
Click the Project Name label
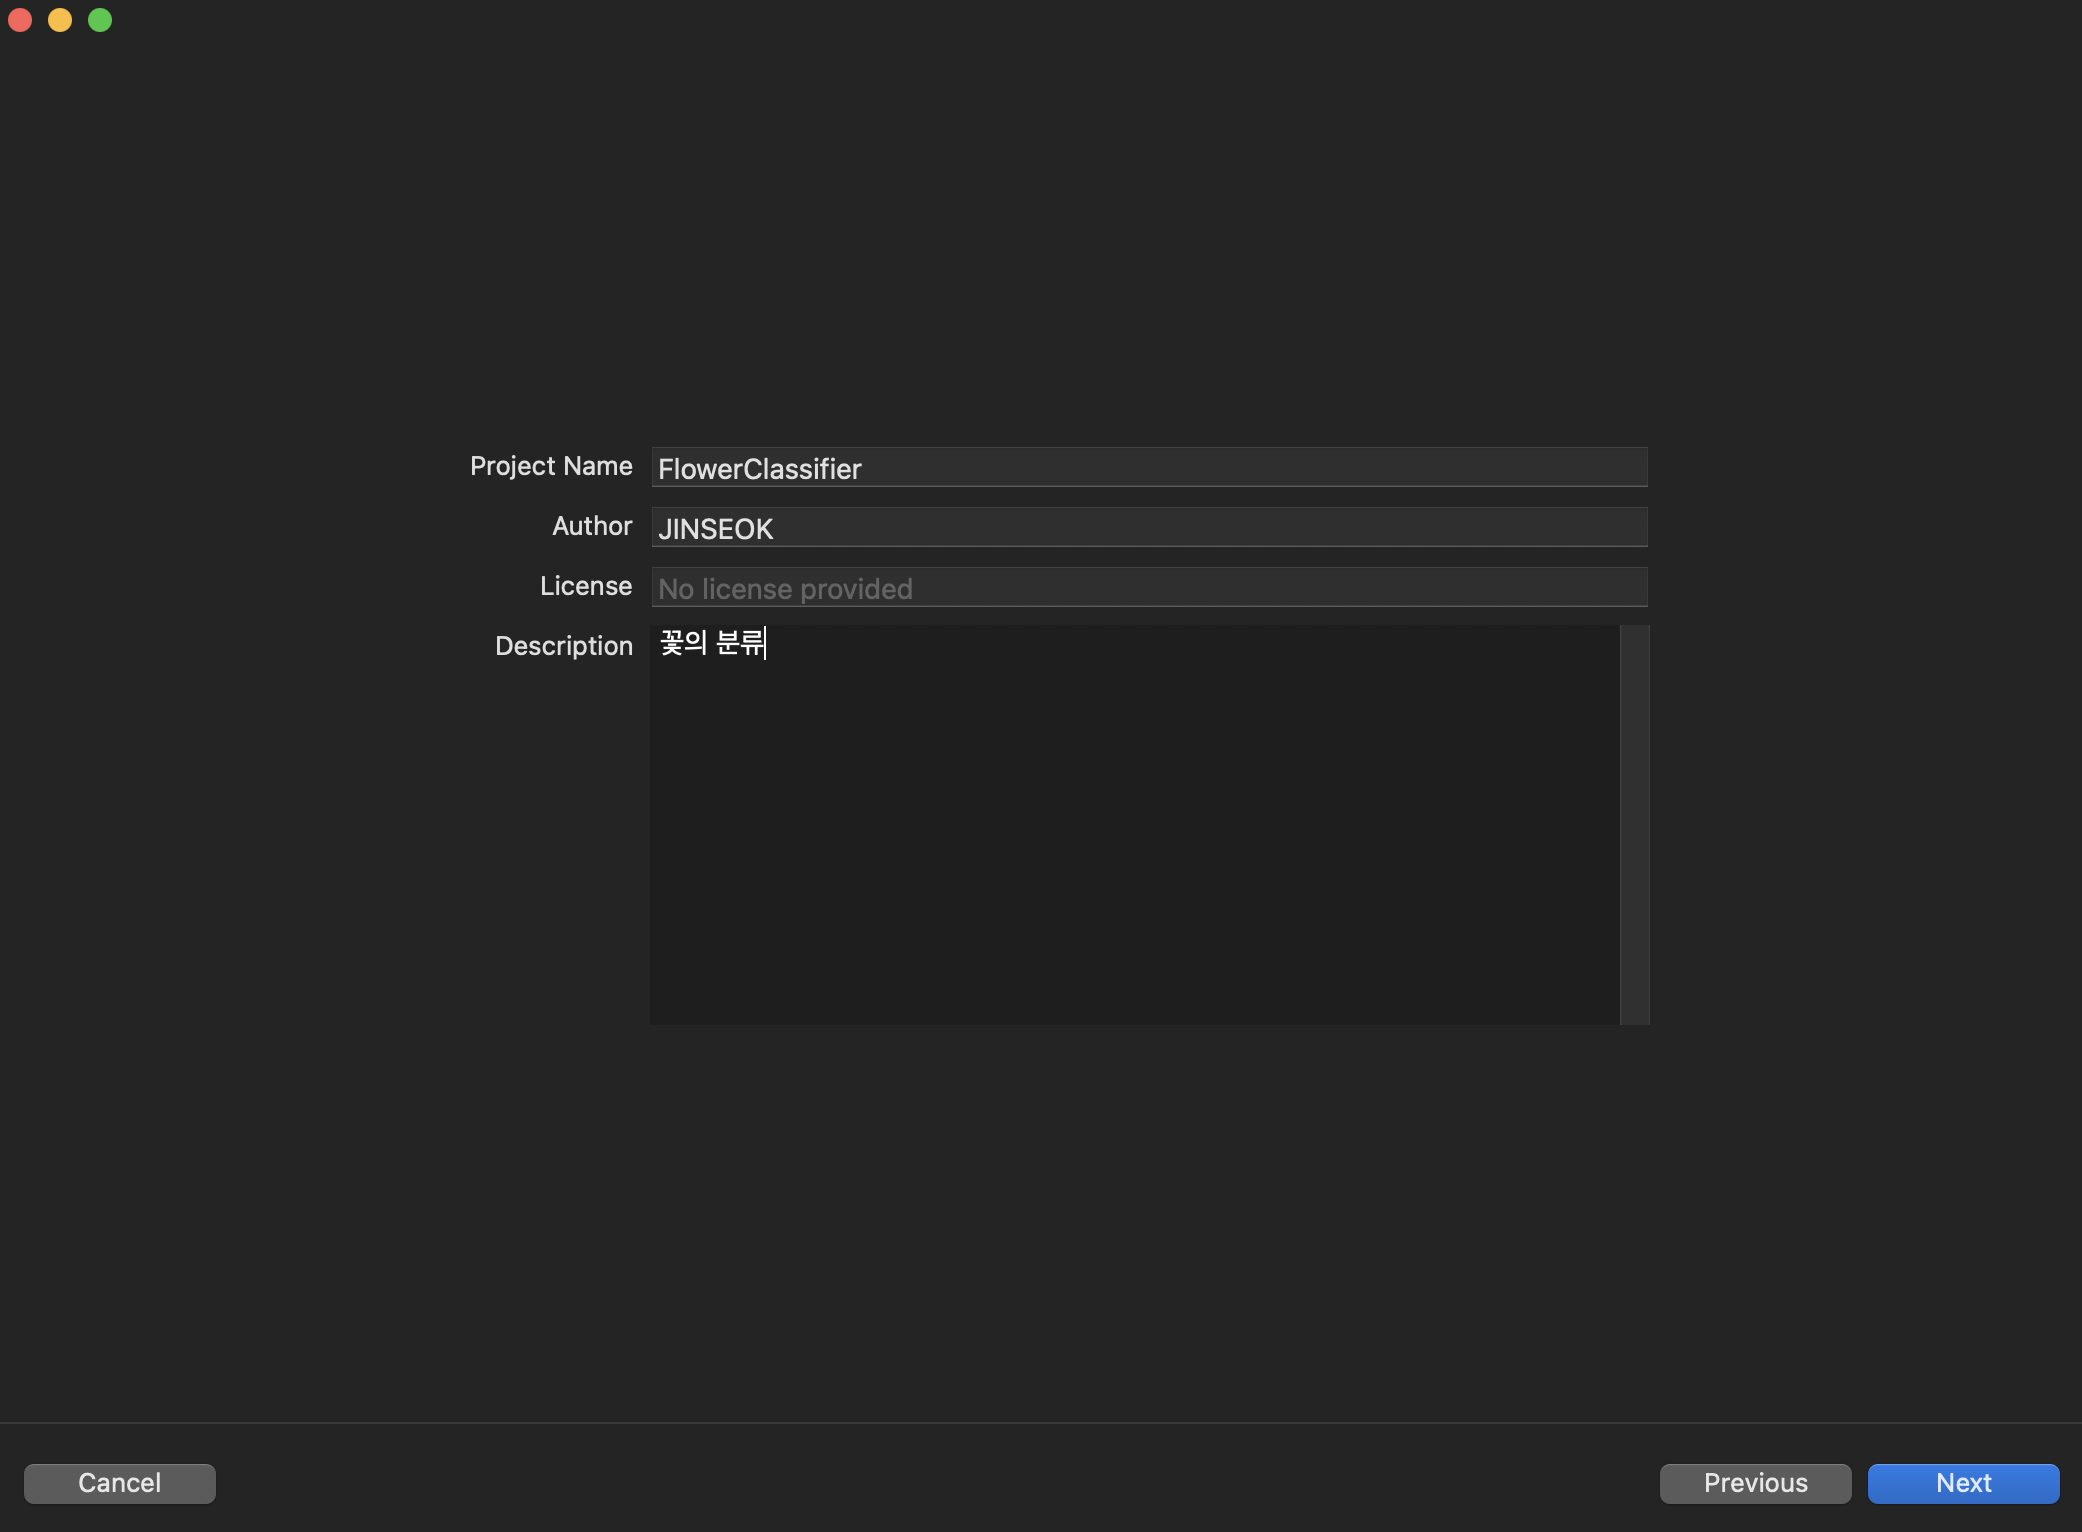[551, 466]
